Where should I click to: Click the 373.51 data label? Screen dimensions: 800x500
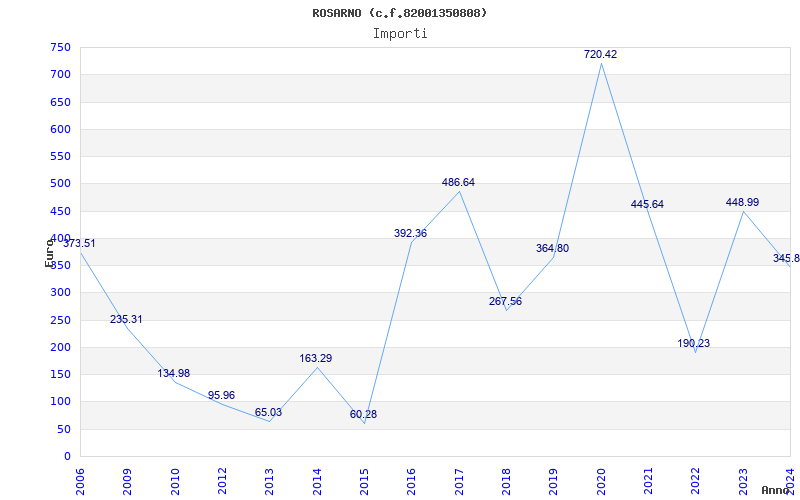click(79, 243)
